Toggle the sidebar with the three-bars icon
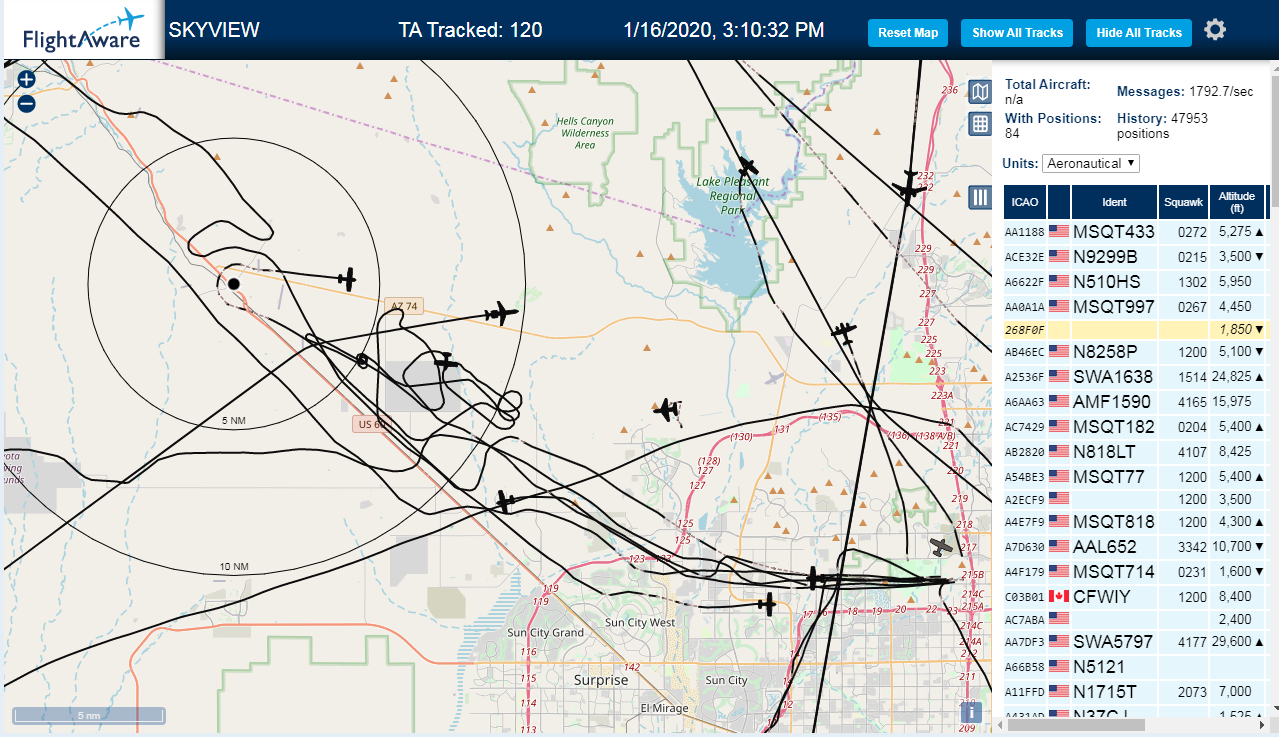 coord(980,197)
